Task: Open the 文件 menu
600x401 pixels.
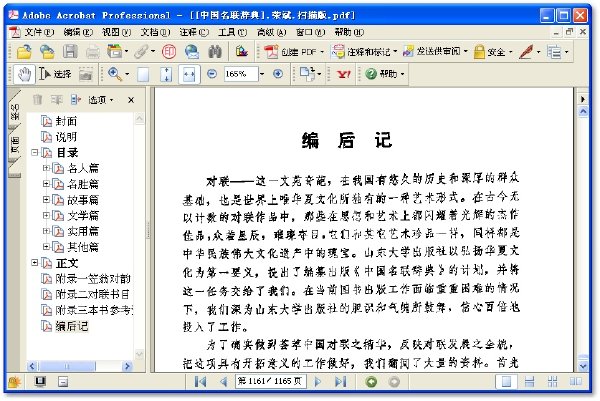Action: [x=39, y=32]
